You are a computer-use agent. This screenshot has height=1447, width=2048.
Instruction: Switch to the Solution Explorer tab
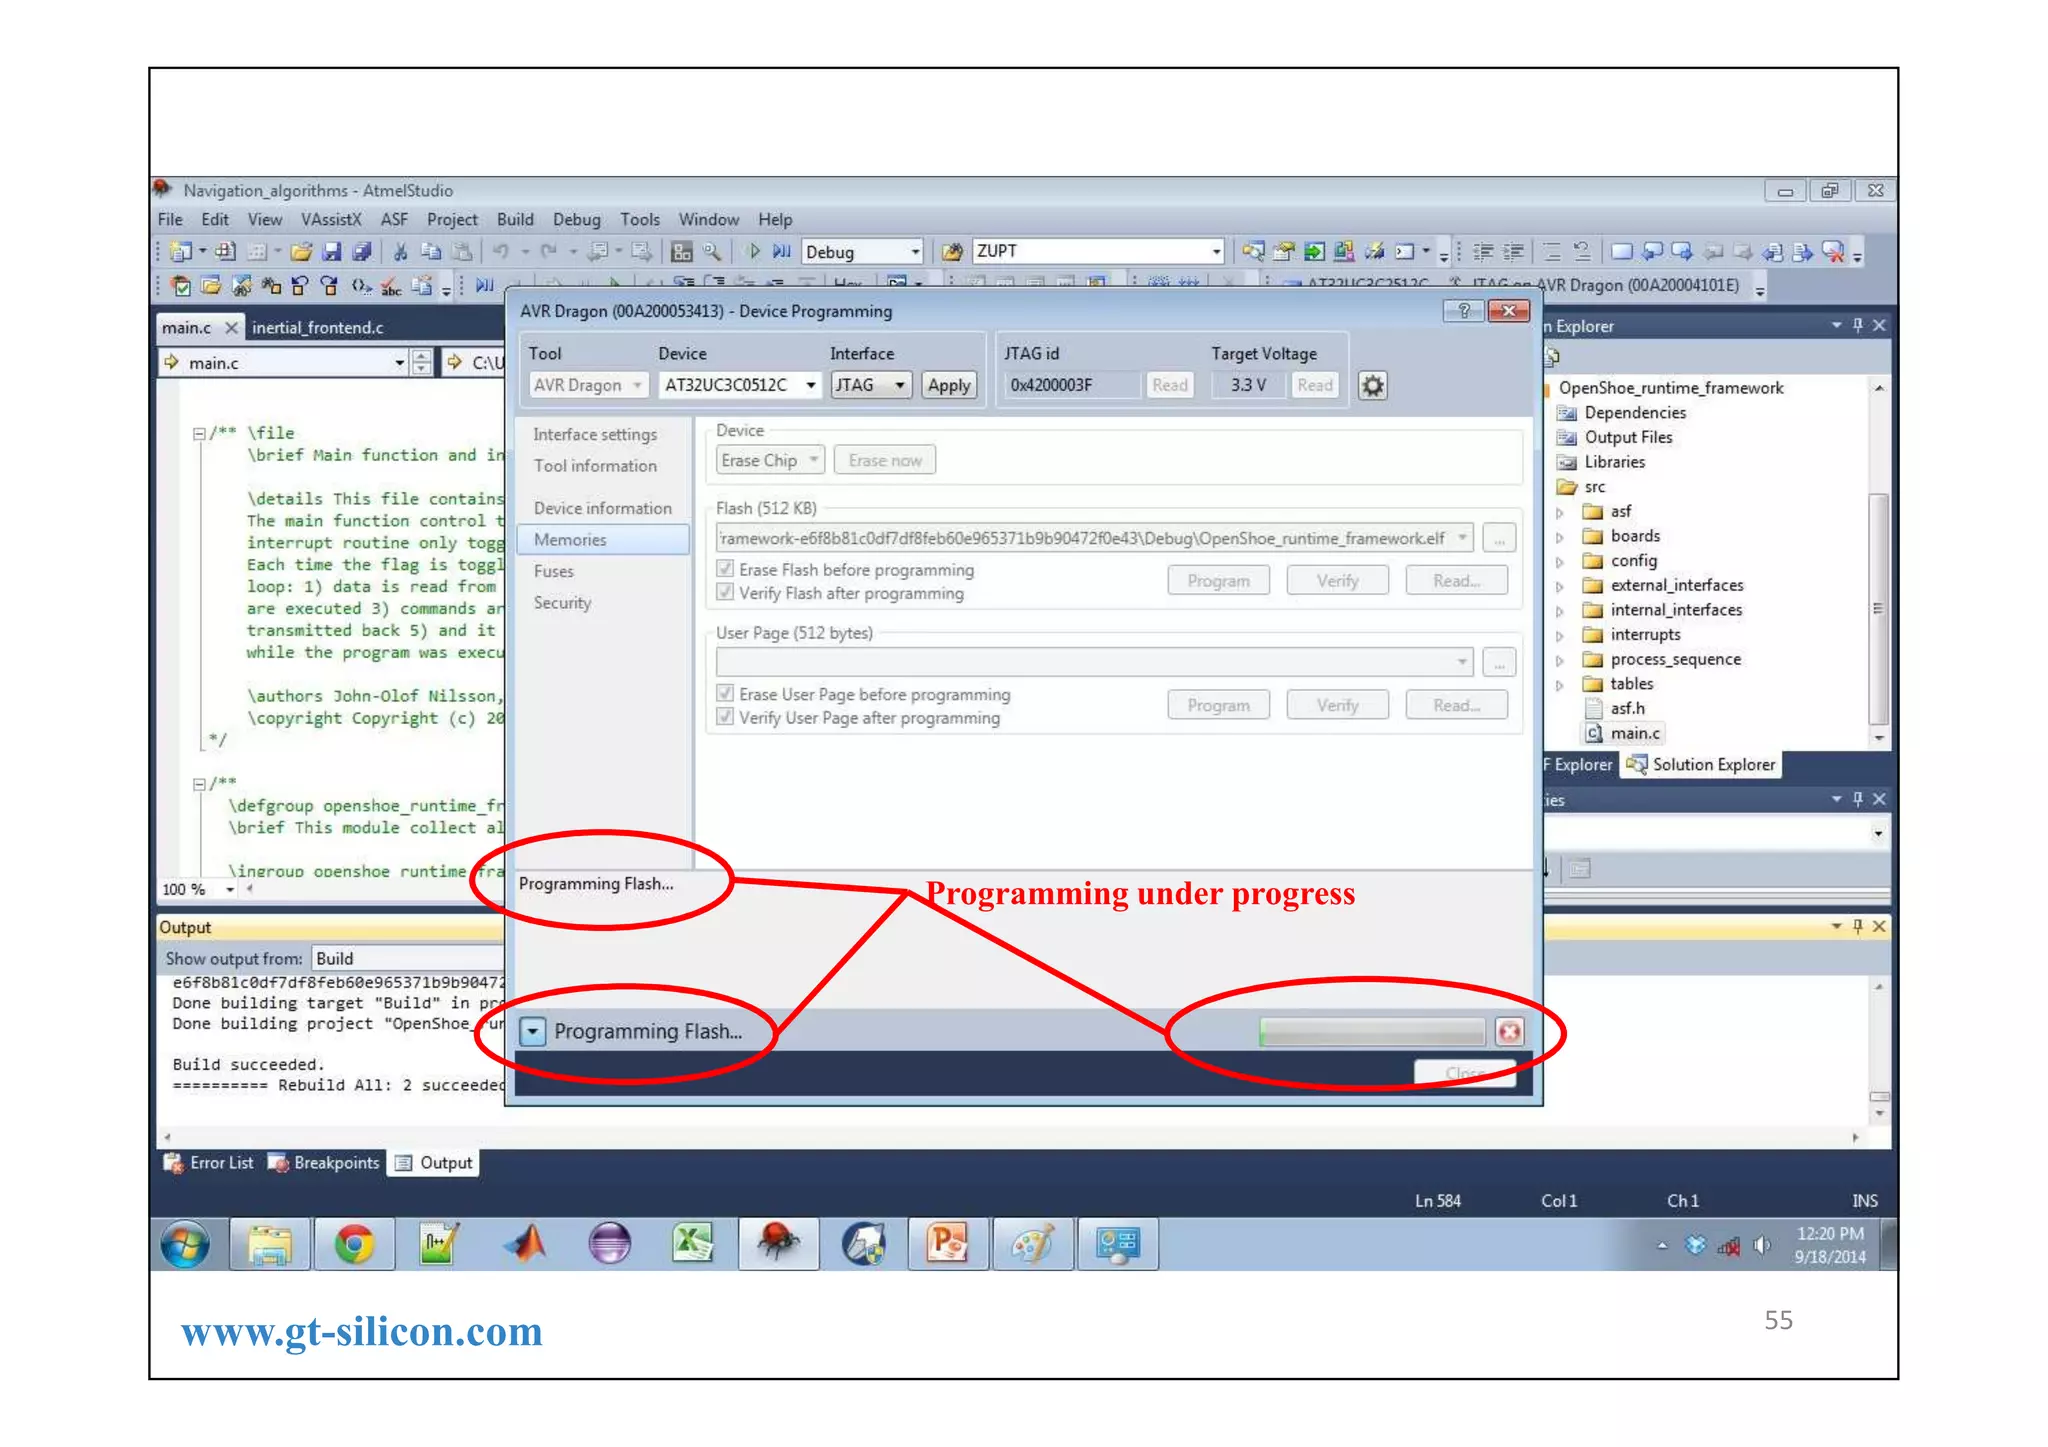(x=1702, y=765)
